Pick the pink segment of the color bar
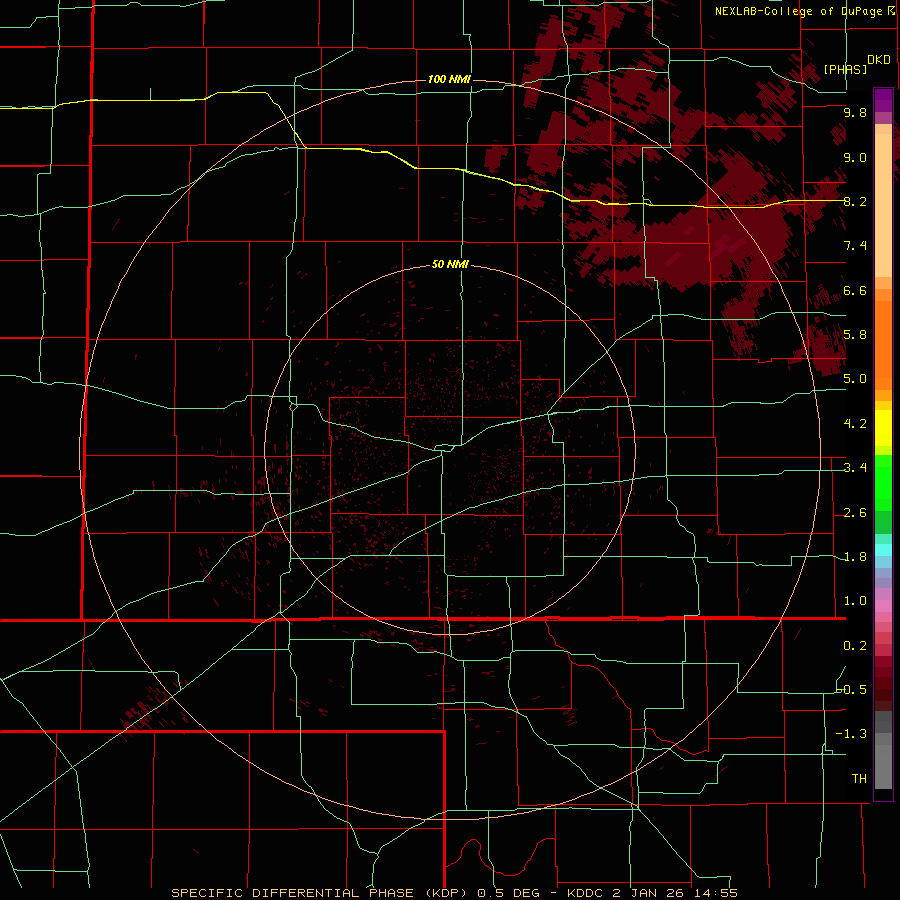Screen dimensions: 900x900 click(883, 606)
